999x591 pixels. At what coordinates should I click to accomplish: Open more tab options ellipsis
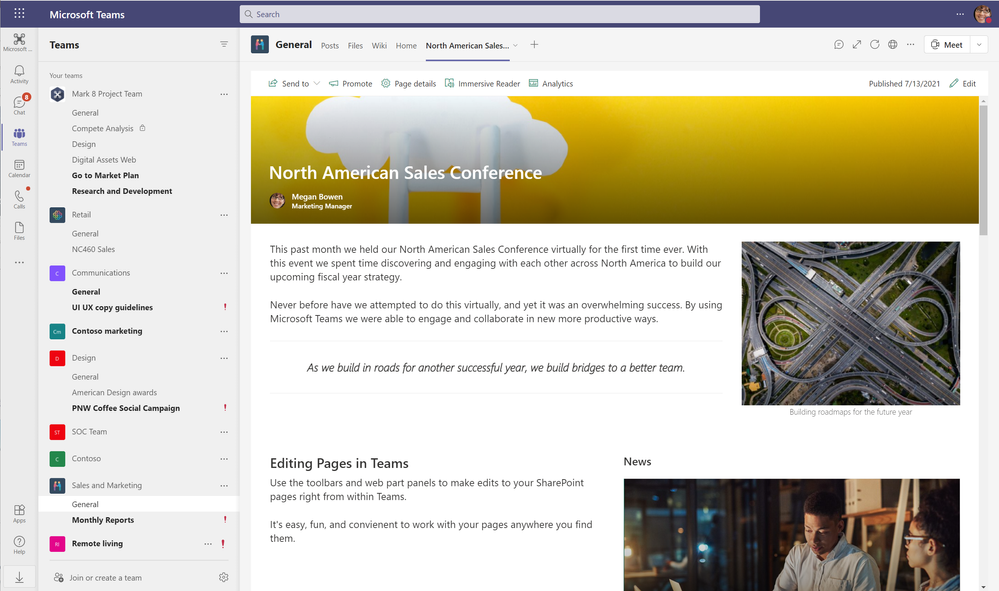pos(910,45)
